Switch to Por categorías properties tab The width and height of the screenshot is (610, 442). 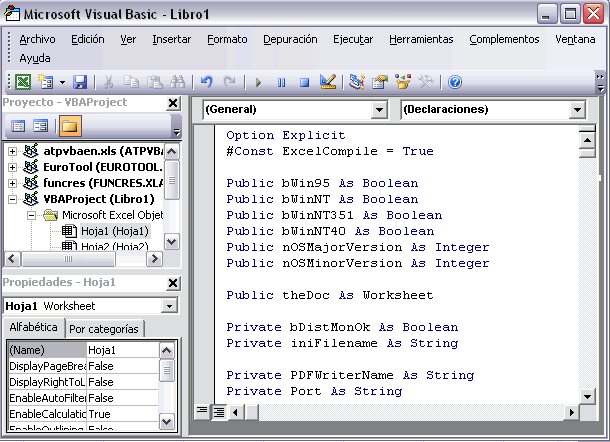[104, 329]
